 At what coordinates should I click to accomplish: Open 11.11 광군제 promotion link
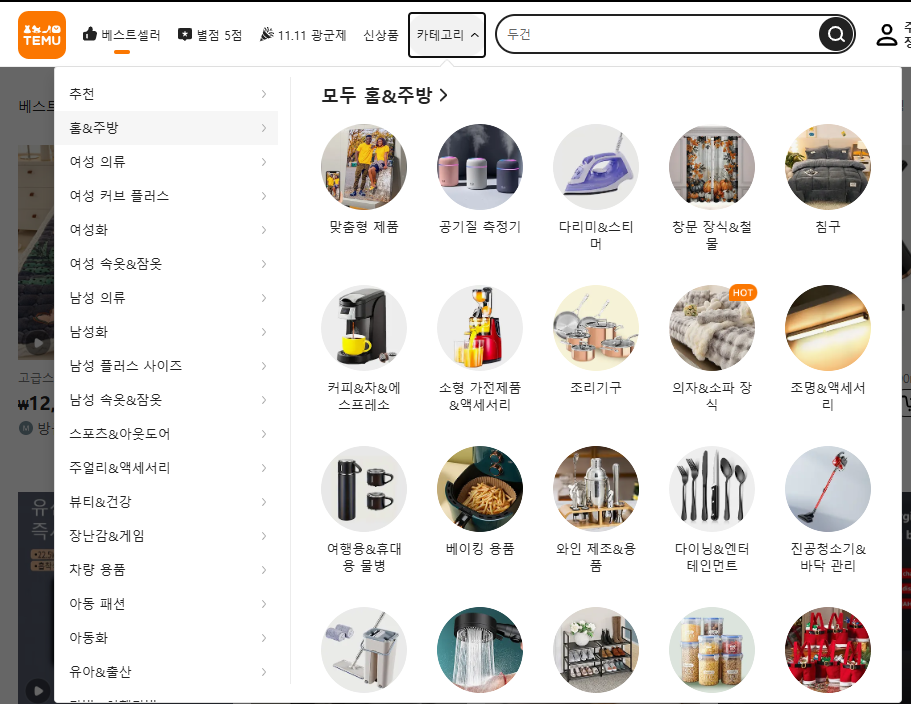pyautogui.click(x=303, y=35)
